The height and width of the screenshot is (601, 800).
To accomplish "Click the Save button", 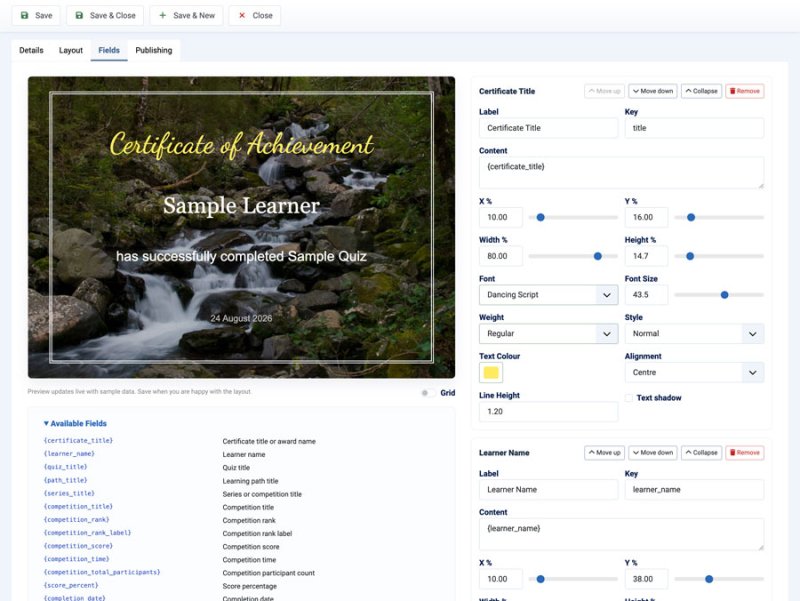I will 36,15.
